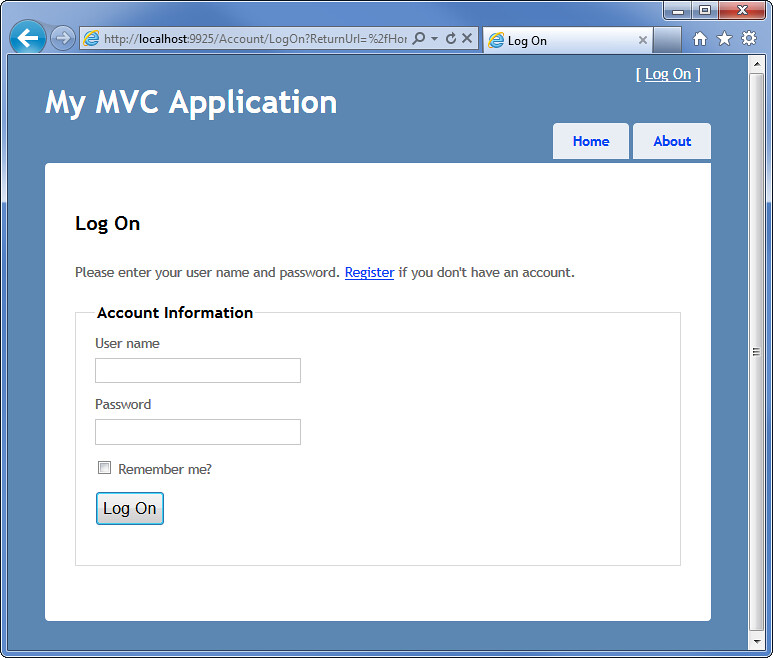The height and width of the screenshot is (658, 773).
Task: Click the browser Forward arrow button
Action: (x=63, y=38)
